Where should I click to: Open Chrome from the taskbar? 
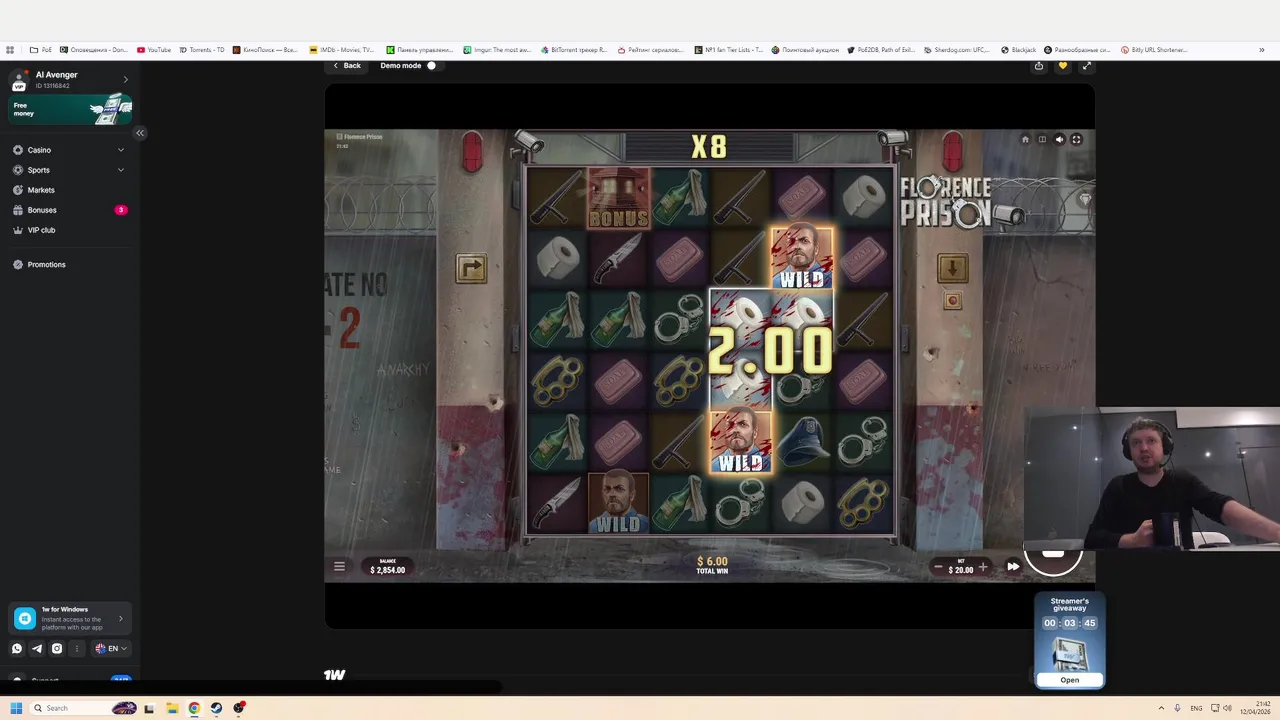194,708
